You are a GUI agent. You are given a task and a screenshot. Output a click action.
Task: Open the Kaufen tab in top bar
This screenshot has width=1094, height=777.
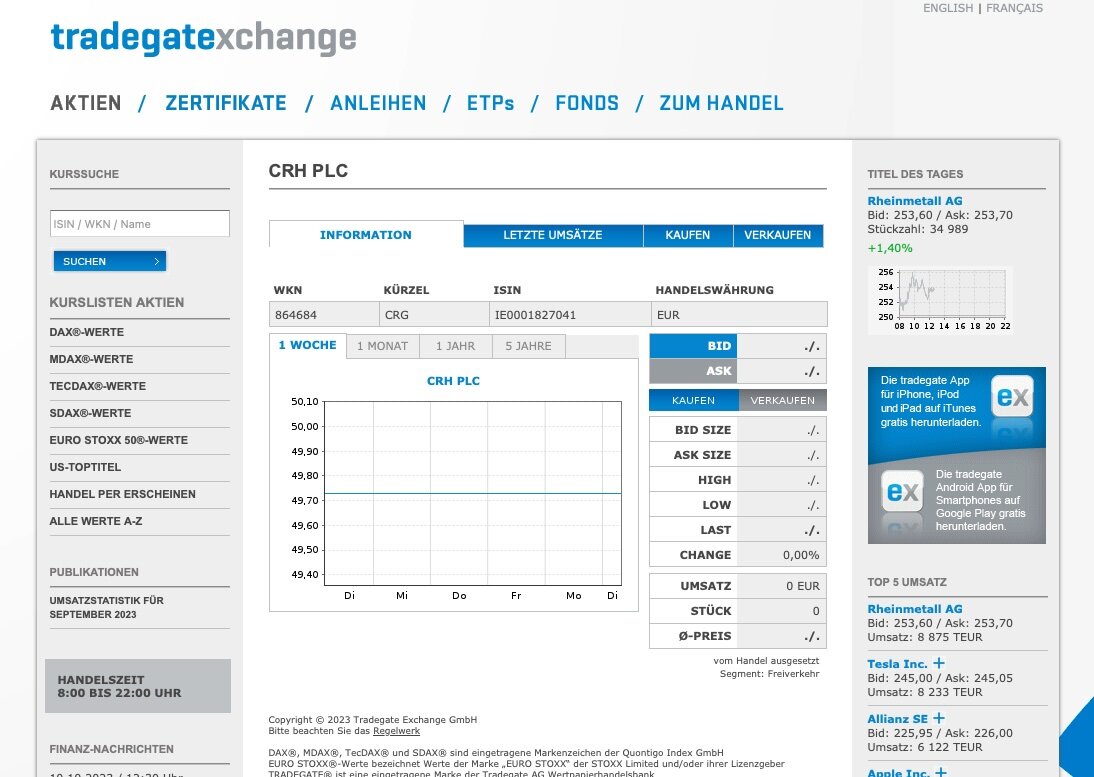[x=687, y=236]
